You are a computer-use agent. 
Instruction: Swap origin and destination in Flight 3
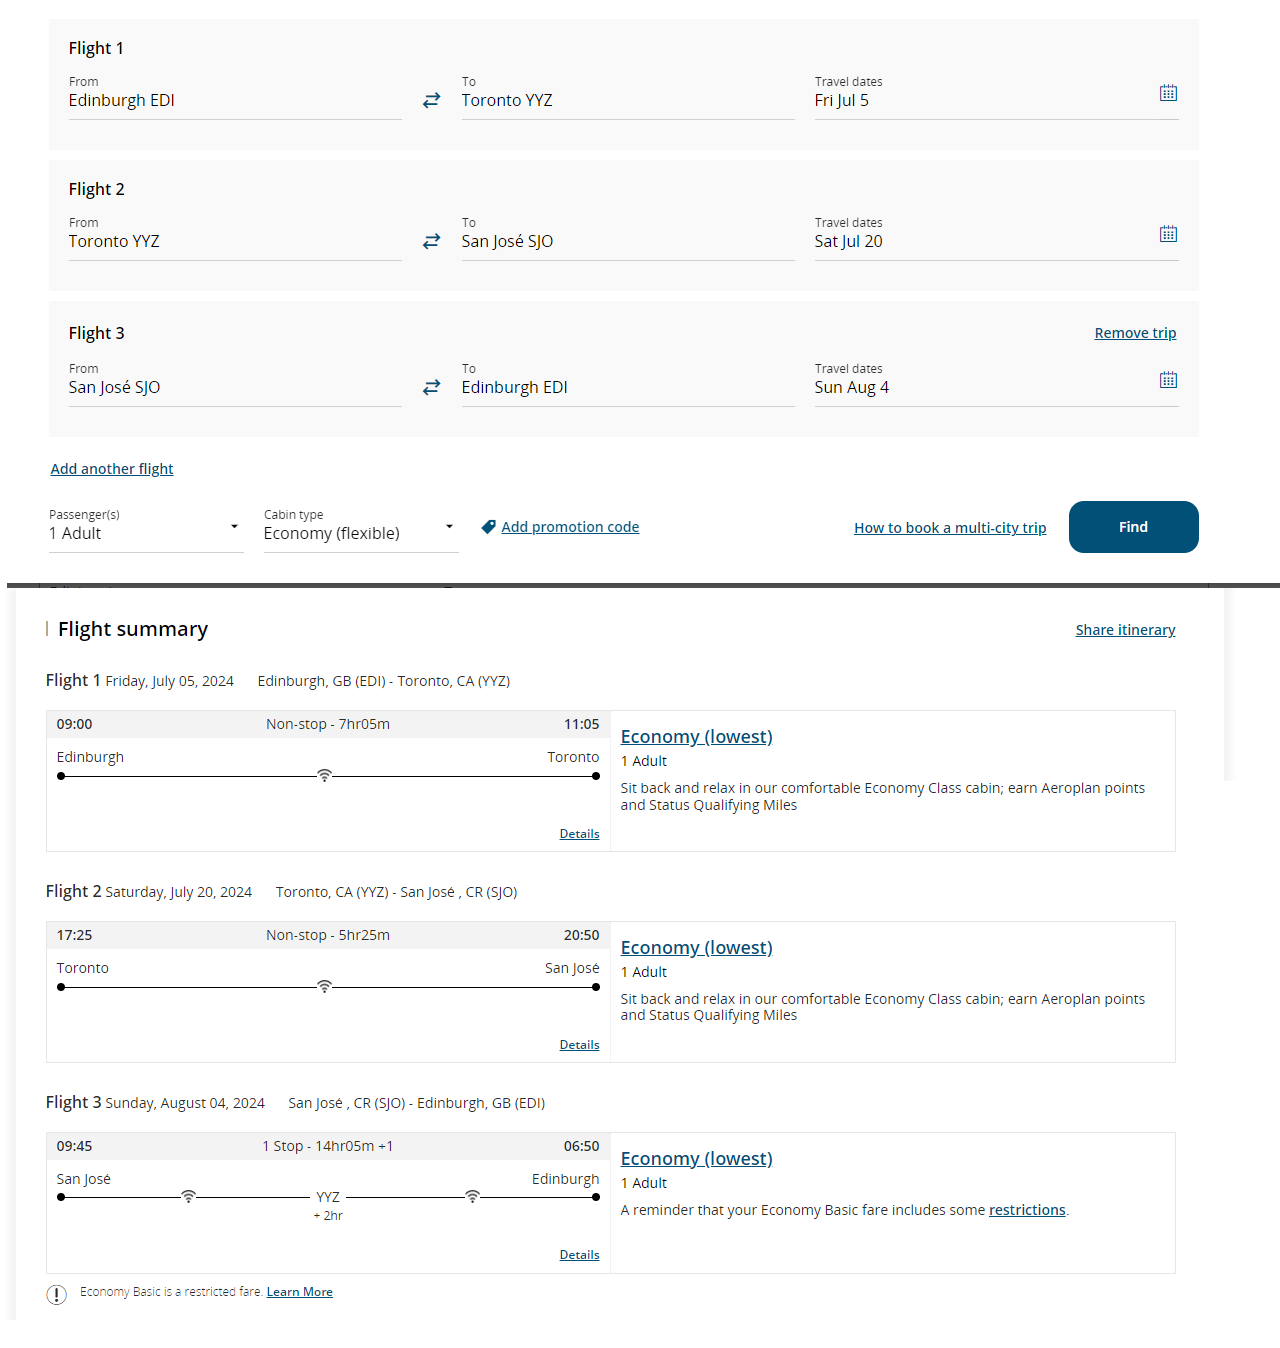(431, 388)
